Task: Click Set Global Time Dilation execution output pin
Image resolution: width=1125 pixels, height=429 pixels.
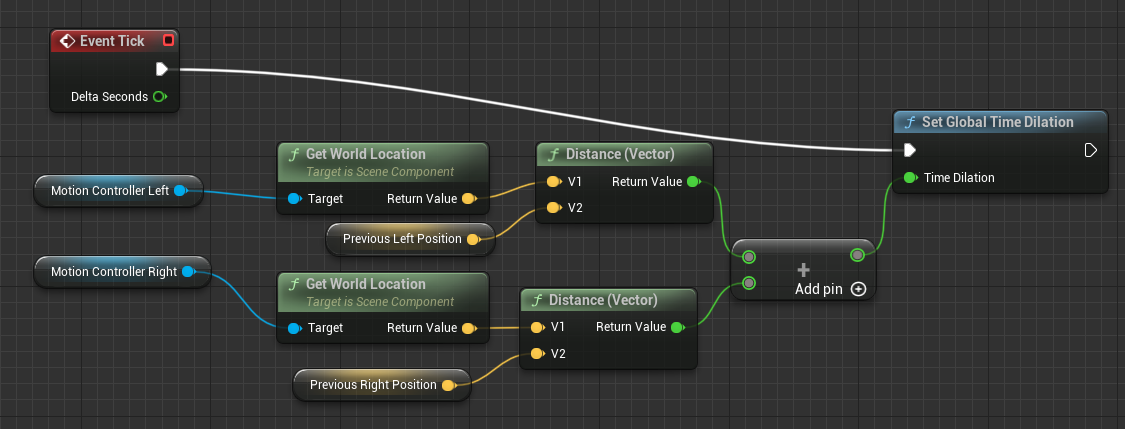Action: pos(1091,150)
